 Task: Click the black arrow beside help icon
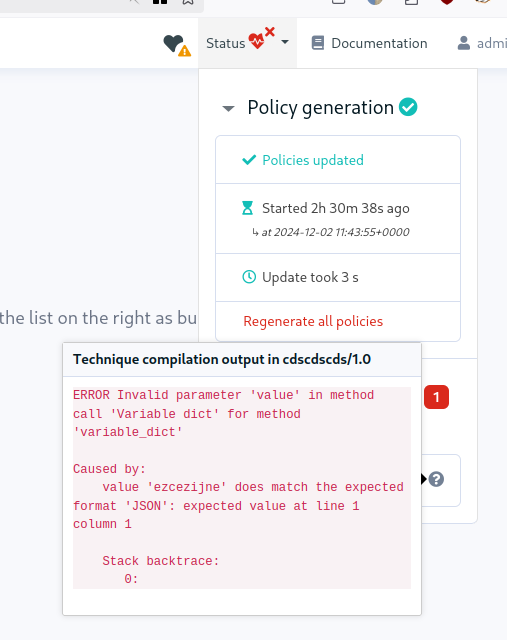(424, 479)
